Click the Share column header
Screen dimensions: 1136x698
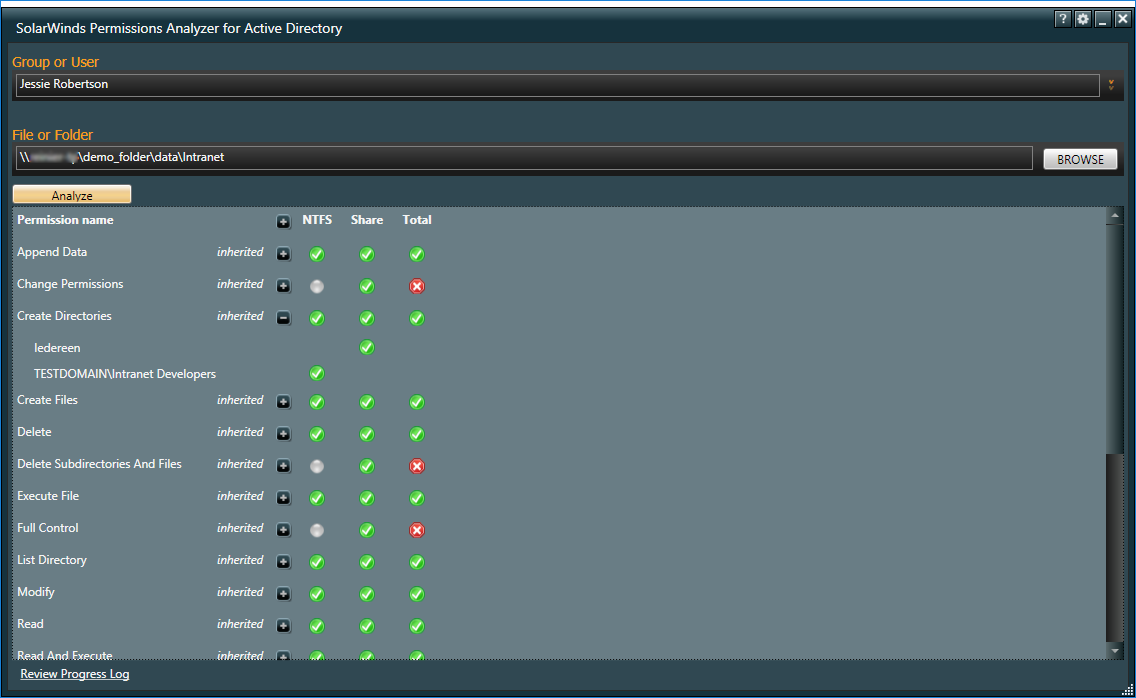pos(367,220)
